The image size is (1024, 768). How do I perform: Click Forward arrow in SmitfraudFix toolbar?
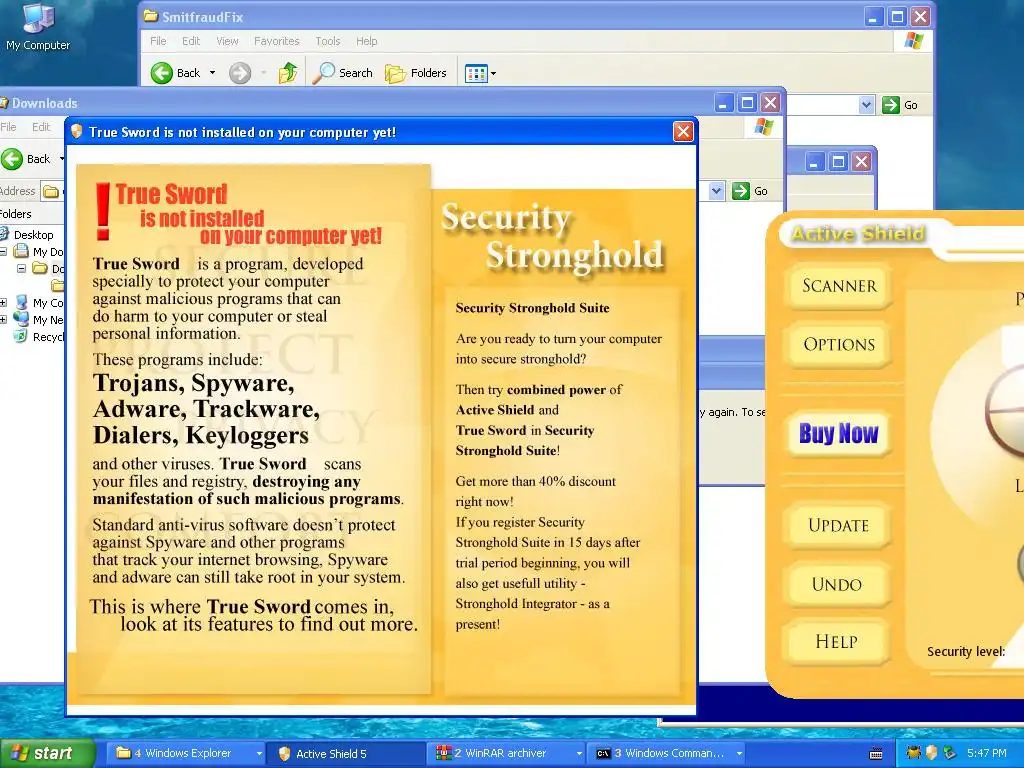[x=240, y=73]
